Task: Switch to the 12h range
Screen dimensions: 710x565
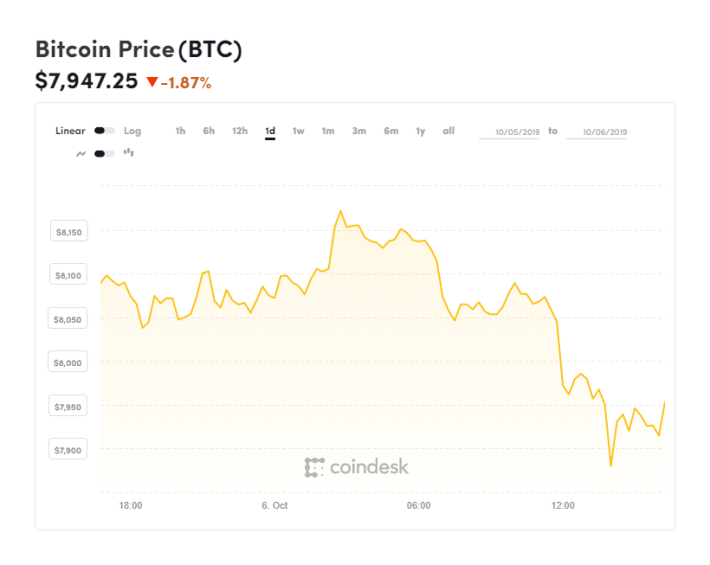Action: point(240,131)
